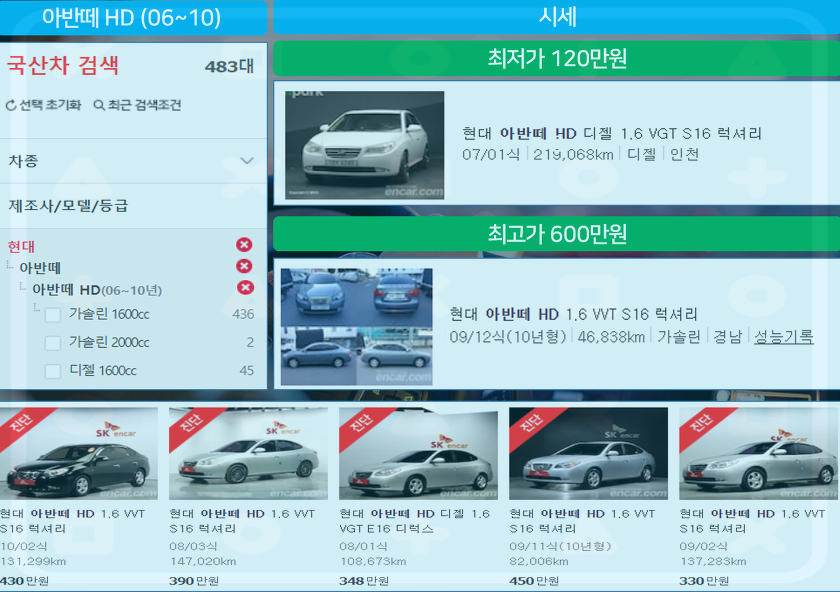Image resolution: width=840 pixels, height=592 pixels.
Task: Click the 450만원 price text
Action: tap(534, 581)
